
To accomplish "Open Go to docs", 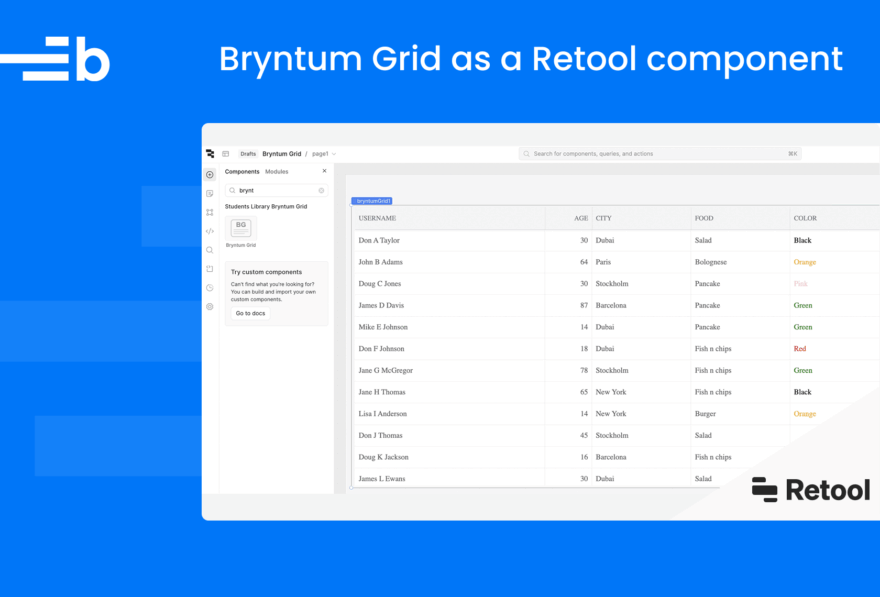I will click(x=250, y=313).
